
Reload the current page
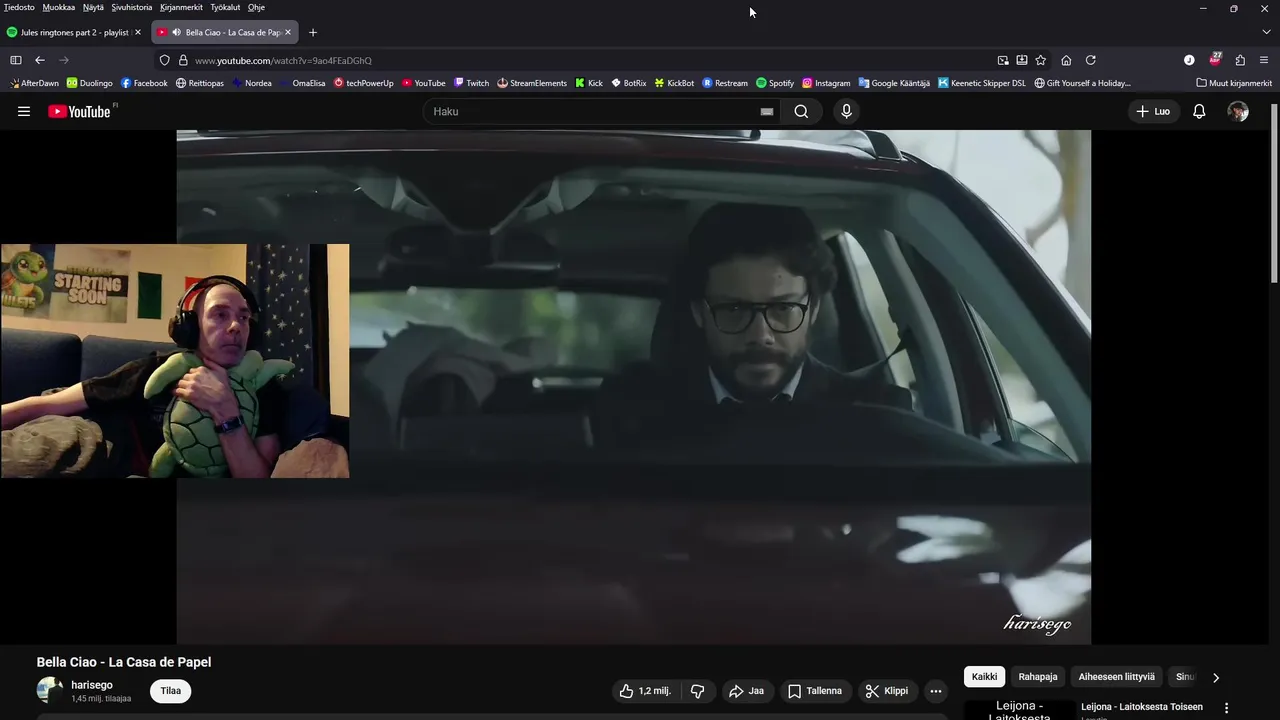pyautogui.click(x=1091, y=60)
